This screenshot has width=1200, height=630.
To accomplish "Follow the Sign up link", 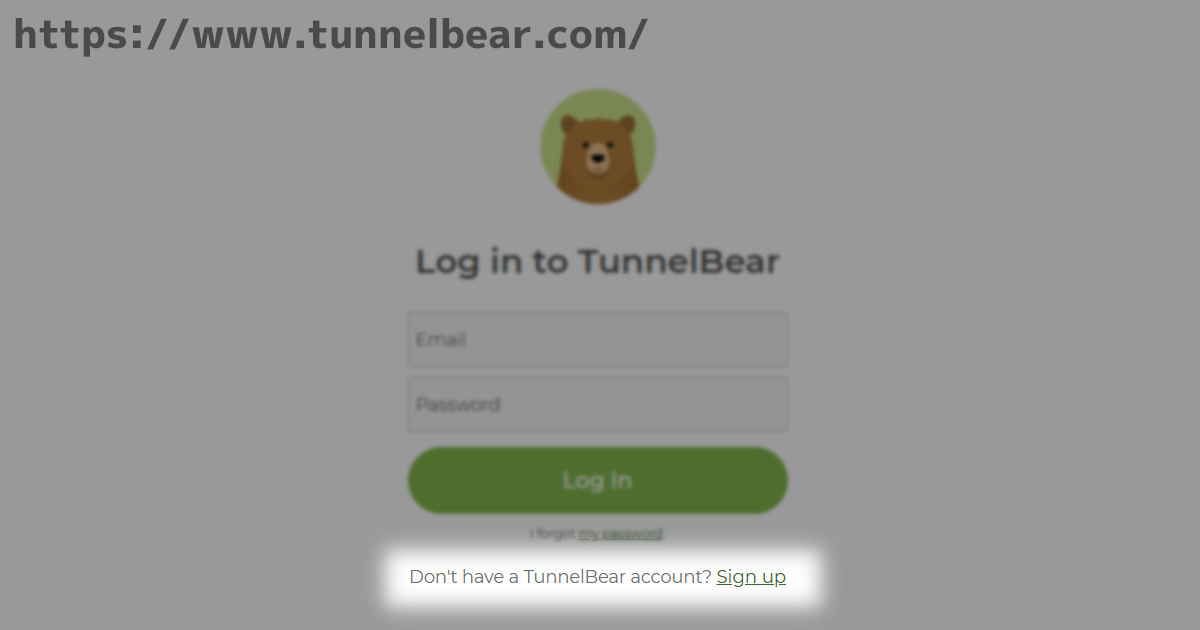I will click(x=751, y=577).
